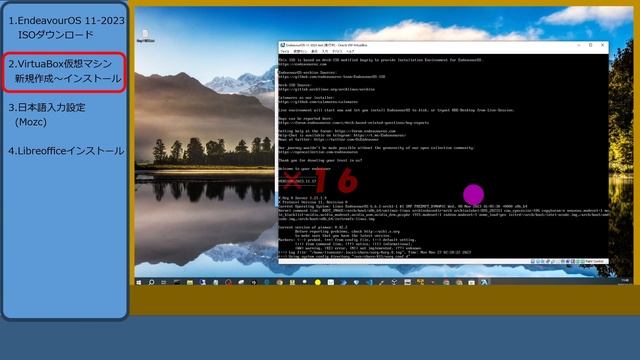Open the デバイス menu in VirtualBox
The image size is (640, 360).
pos(337,51)
